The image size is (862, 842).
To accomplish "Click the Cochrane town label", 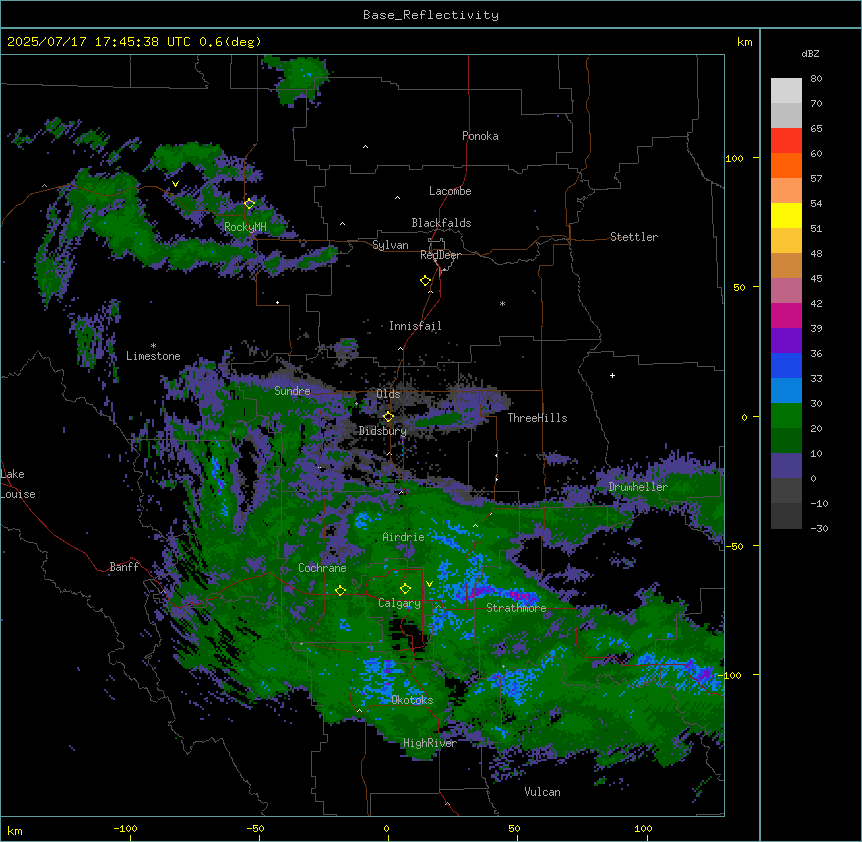I will click(322, 568).
